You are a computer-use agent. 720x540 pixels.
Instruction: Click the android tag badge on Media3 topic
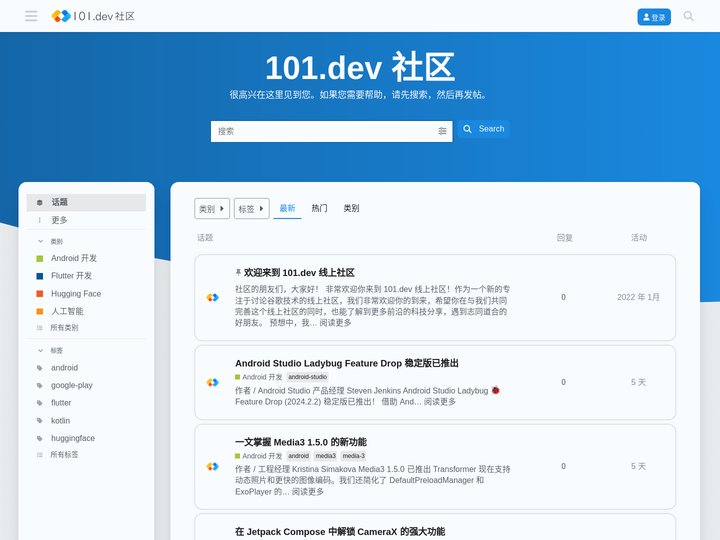(298, 456)
